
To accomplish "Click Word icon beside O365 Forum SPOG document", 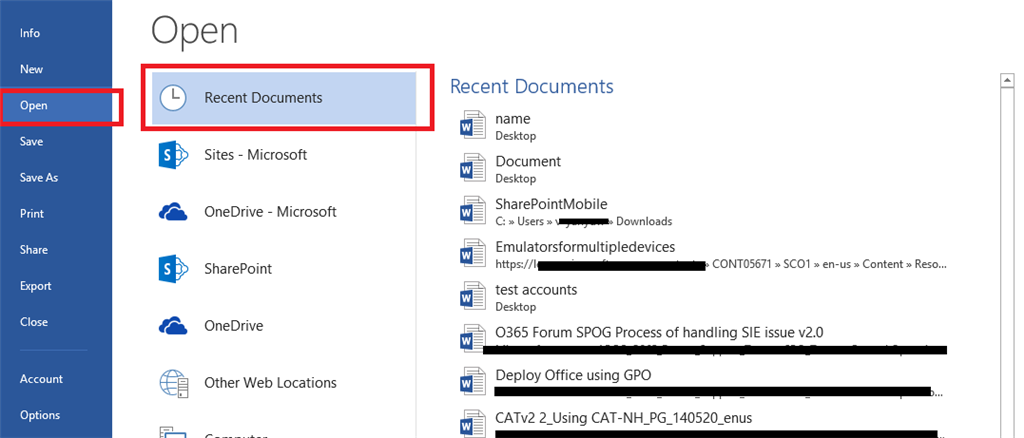I will 473,339.
